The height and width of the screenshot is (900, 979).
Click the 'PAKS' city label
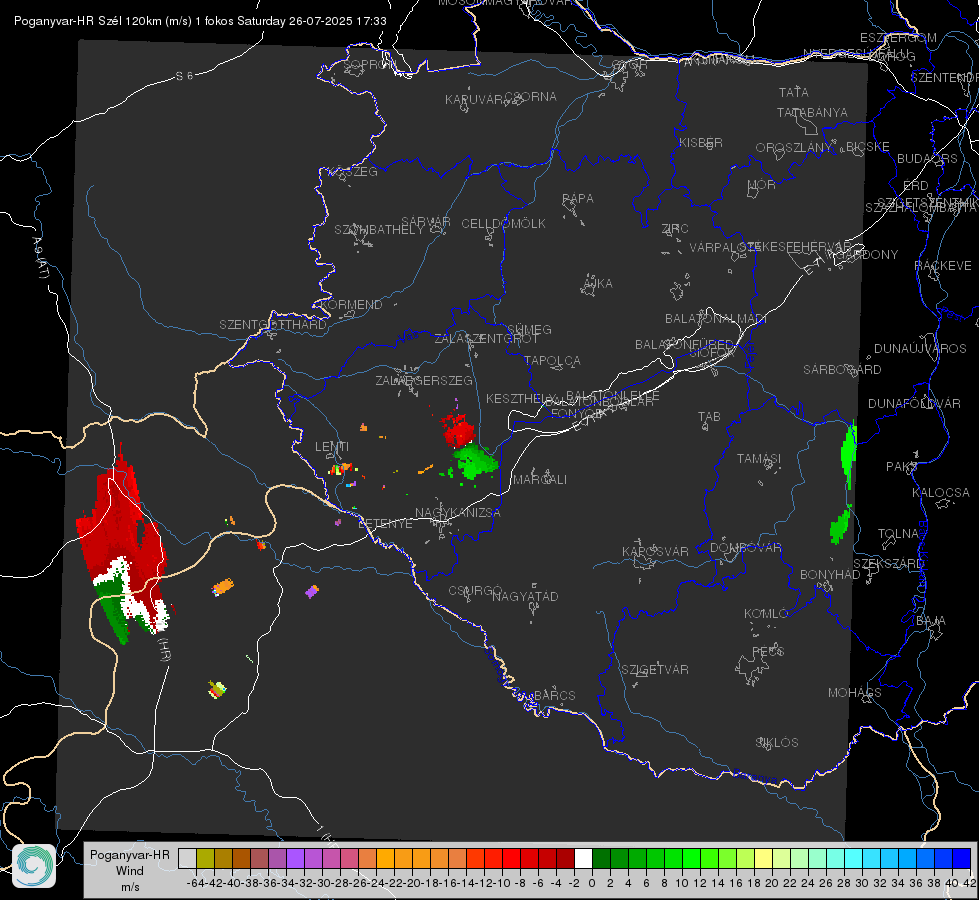902,467
